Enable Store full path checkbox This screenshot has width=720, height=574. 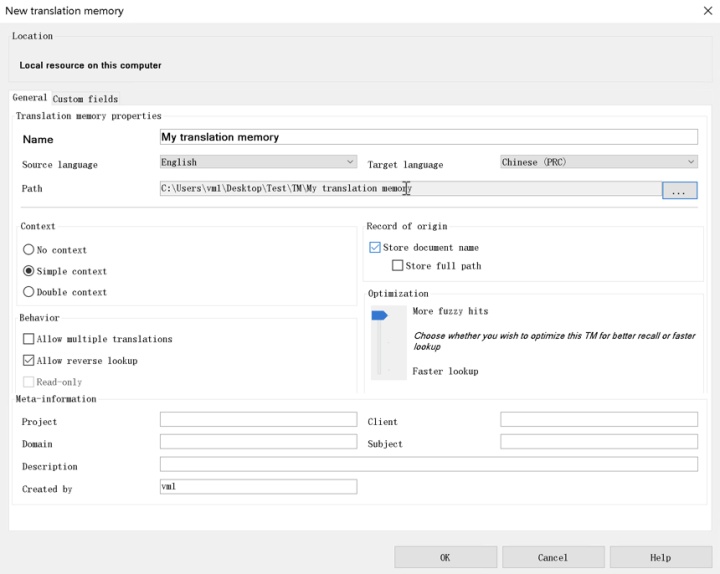pyautogui.click(x=397, y=265)
